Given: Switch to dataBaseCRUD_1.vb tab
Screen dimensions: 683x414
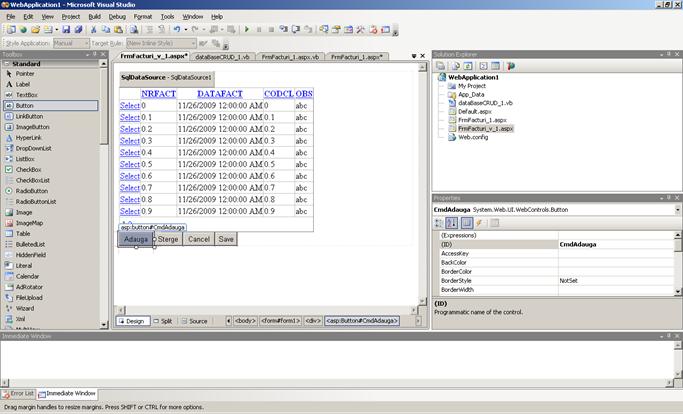Looking at the screenshot, I should pos(223,57).
